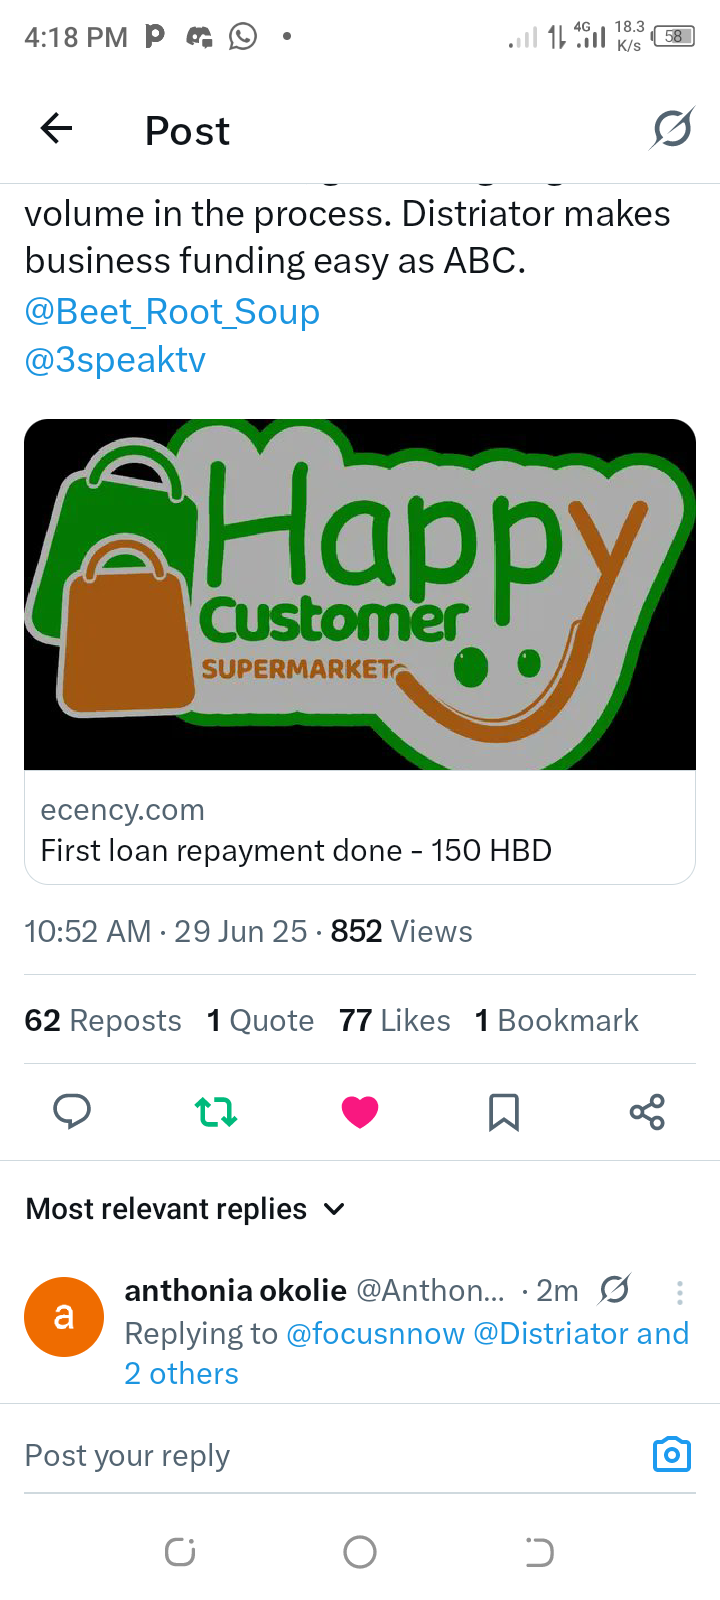
Task: Open the 1 Quote list
Action: (260, 1020)
